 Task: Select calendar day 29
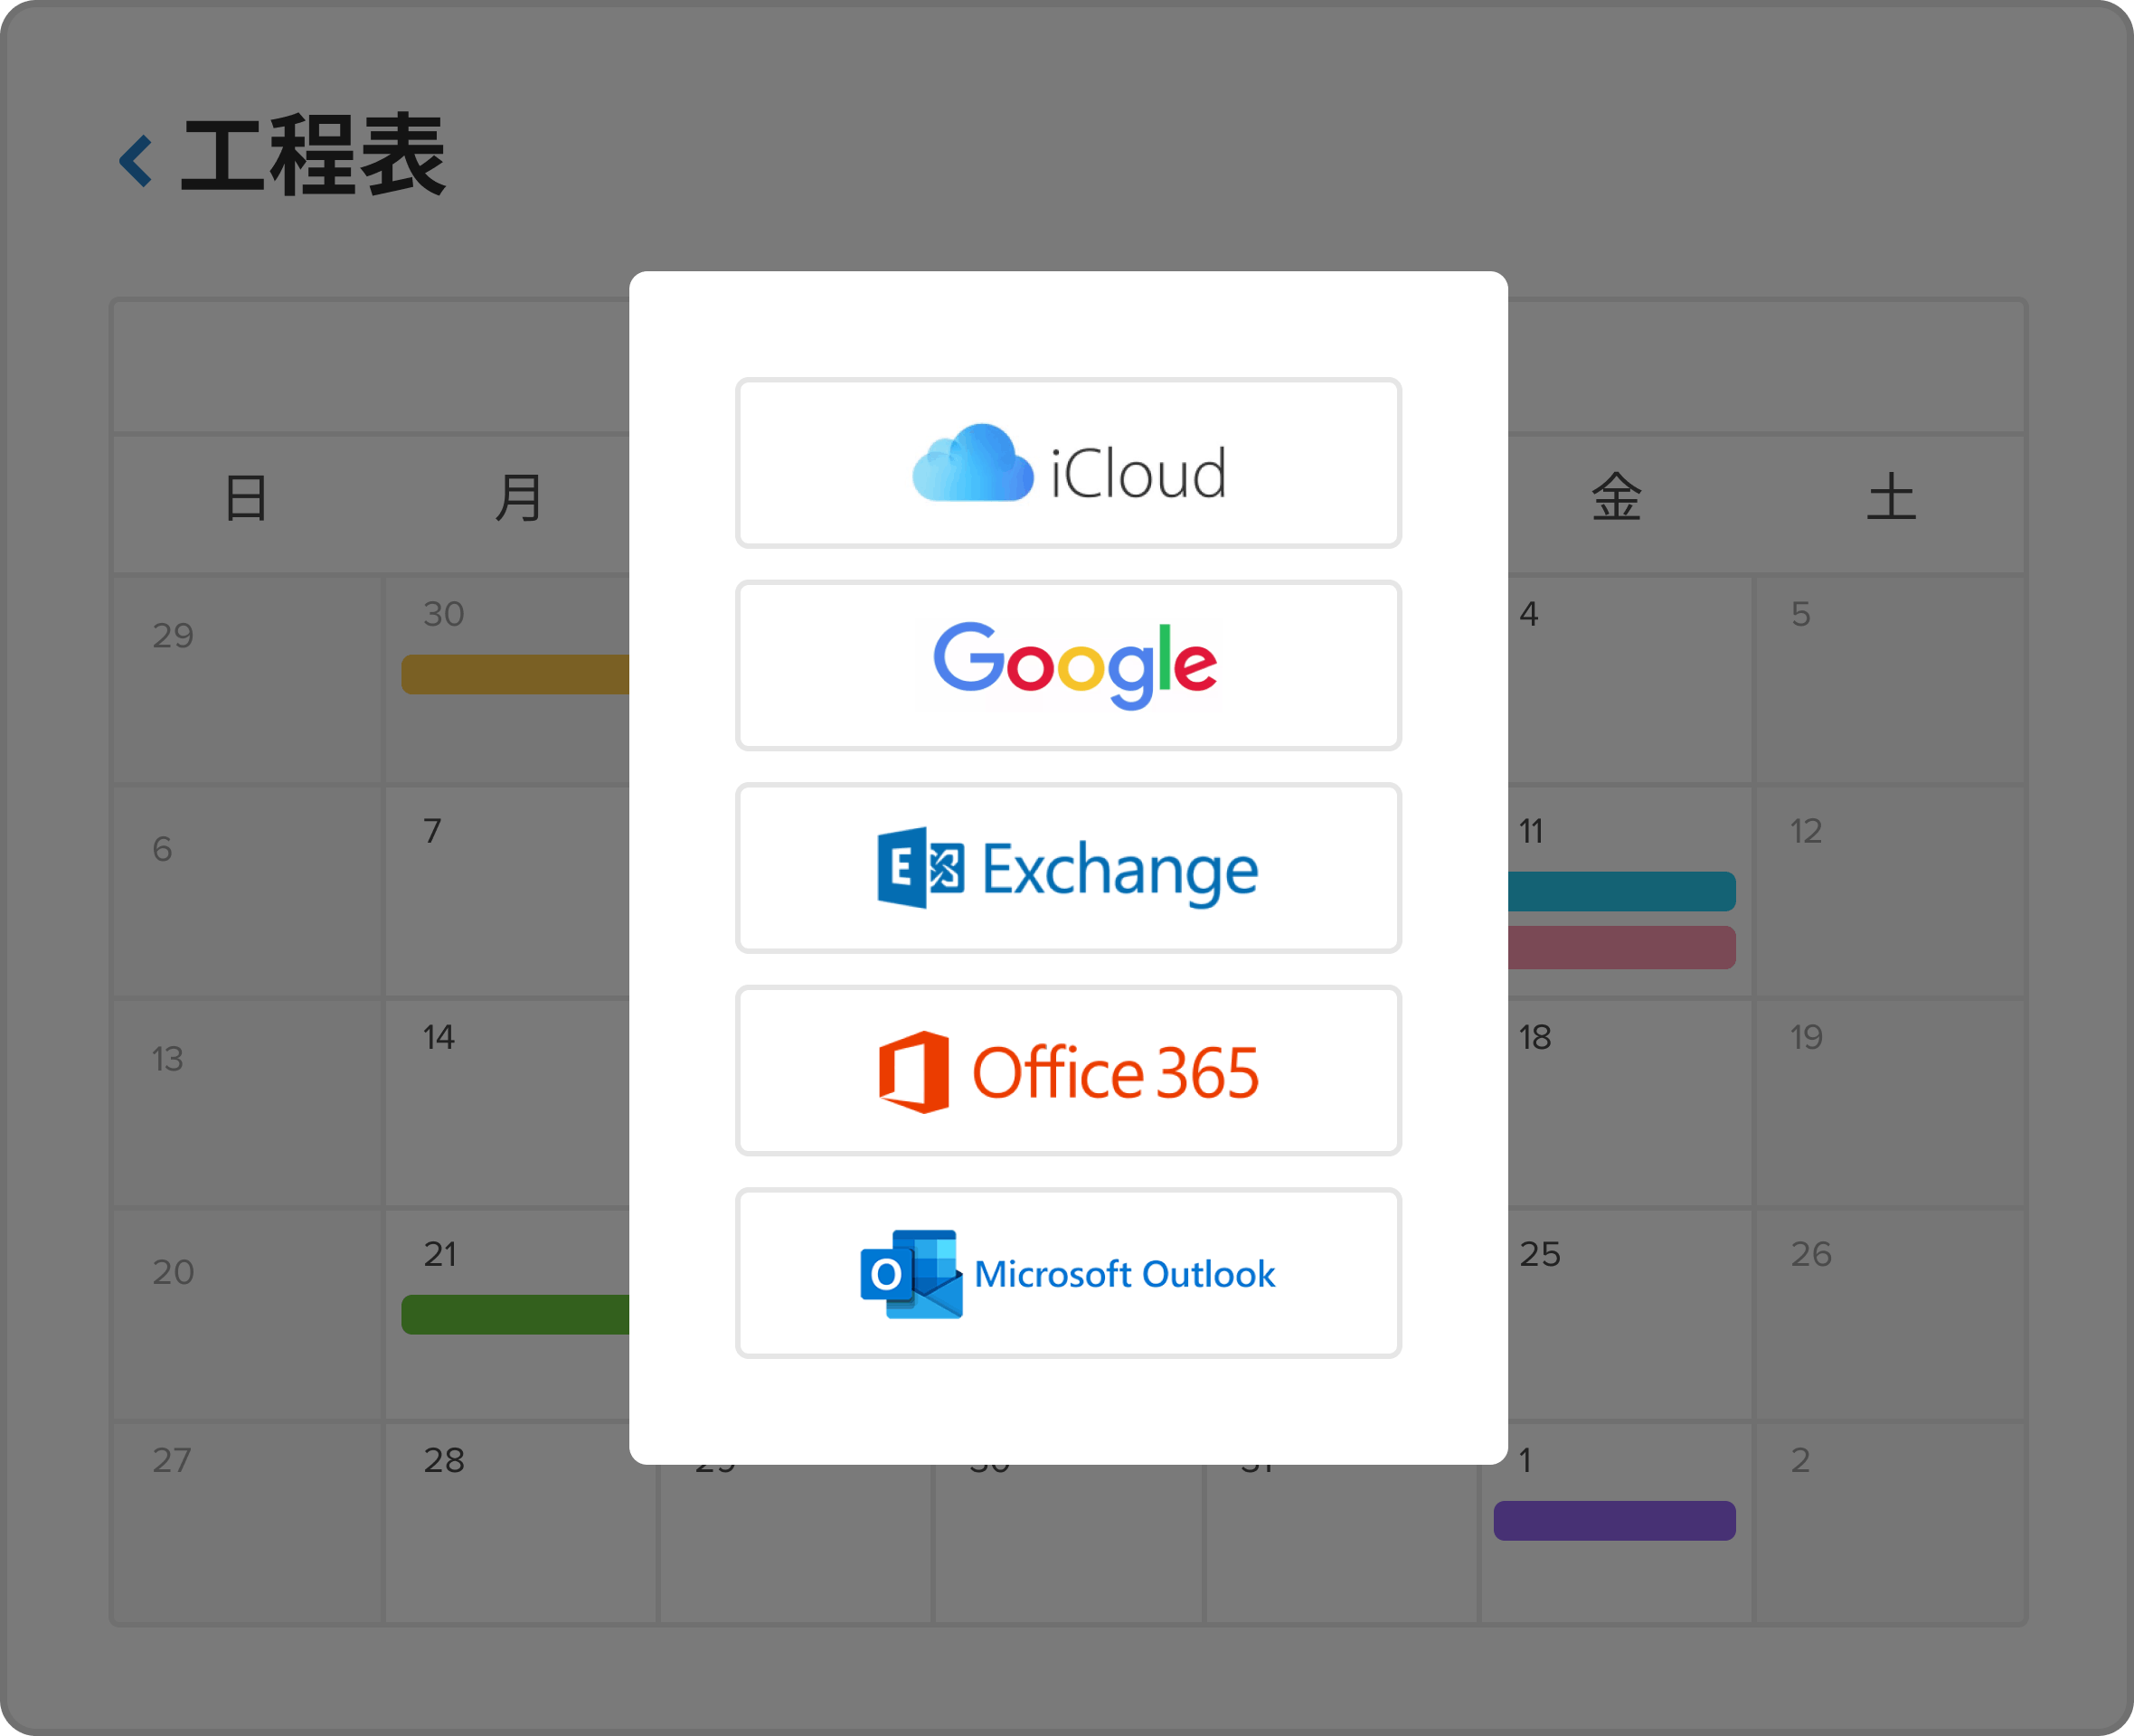click(173, 635)
